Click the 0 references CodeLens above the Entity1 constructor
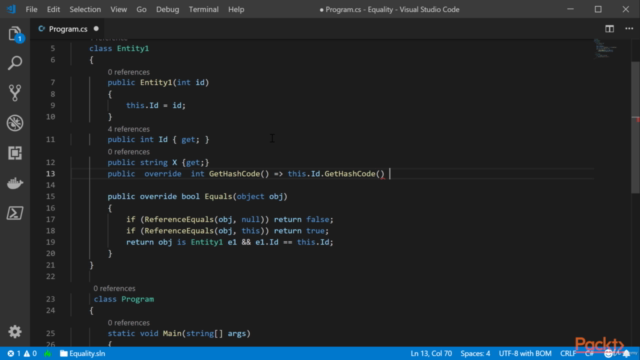Image resolution: width=640 pixels, height=360 pixels. (129, 72)
